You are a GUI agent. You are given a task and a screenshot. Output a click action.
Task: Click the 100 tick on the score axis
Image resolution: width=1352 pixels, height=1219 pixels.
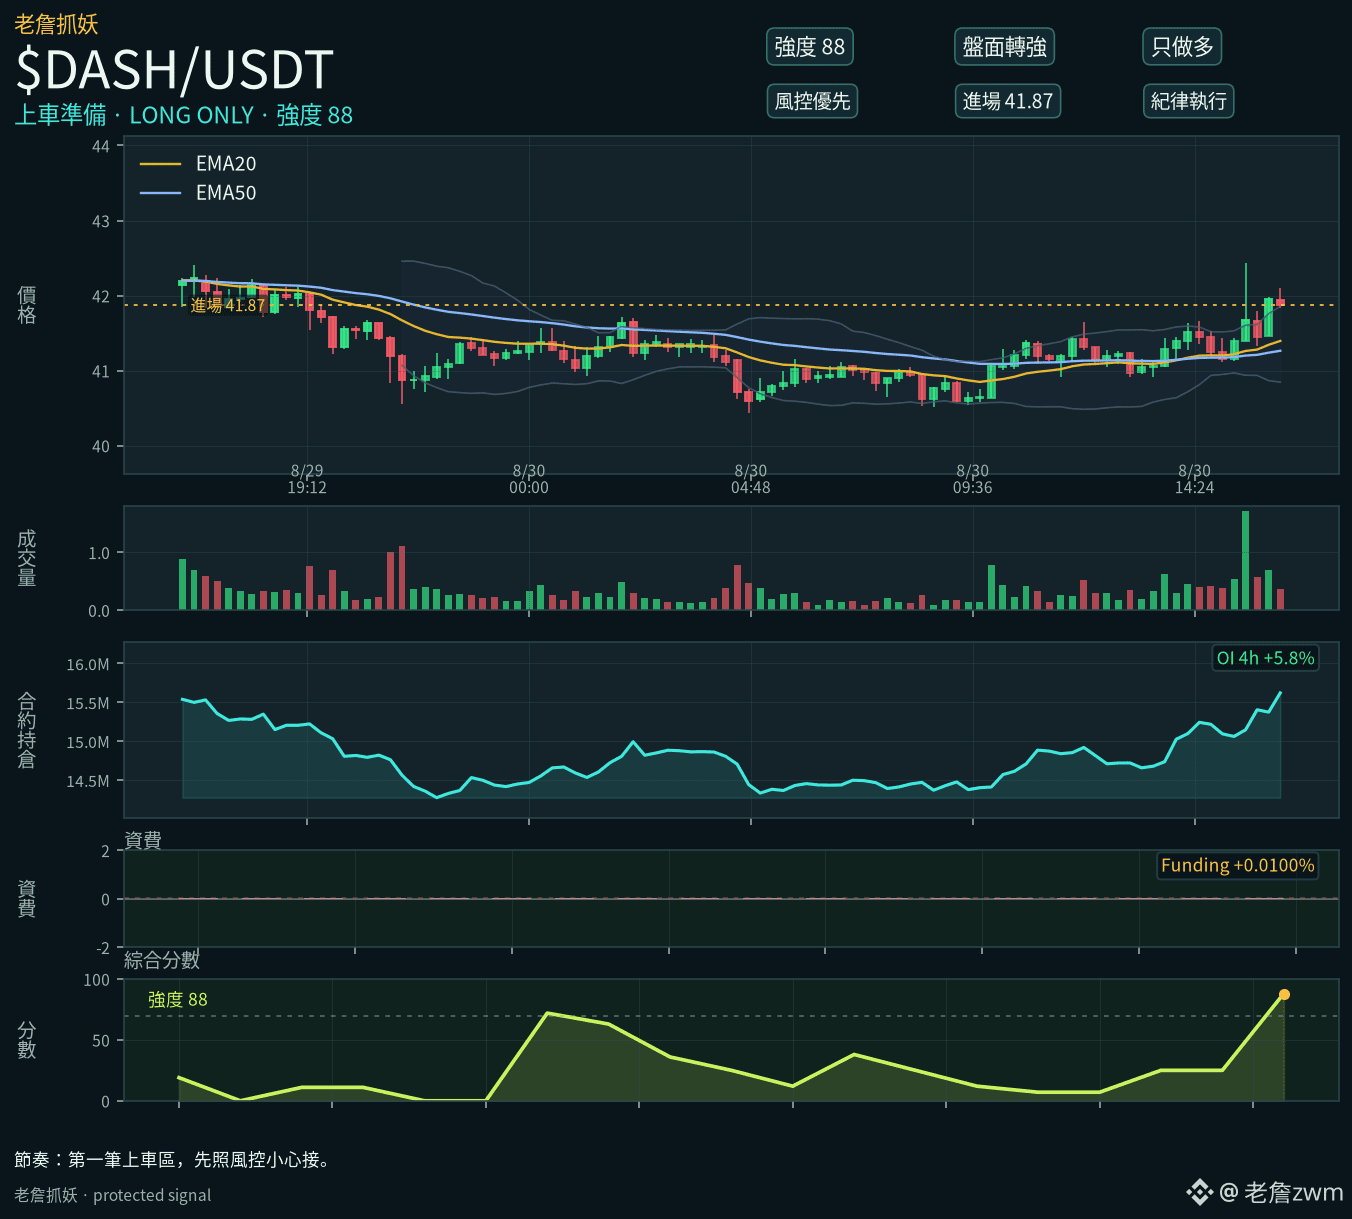click(x=97, y=980)
